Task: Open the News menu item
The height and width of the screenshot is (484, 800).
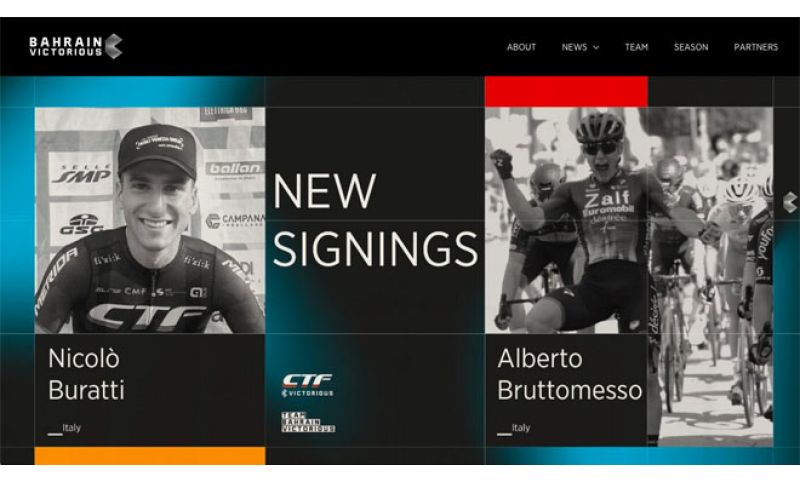Action: tap(574, 47)
